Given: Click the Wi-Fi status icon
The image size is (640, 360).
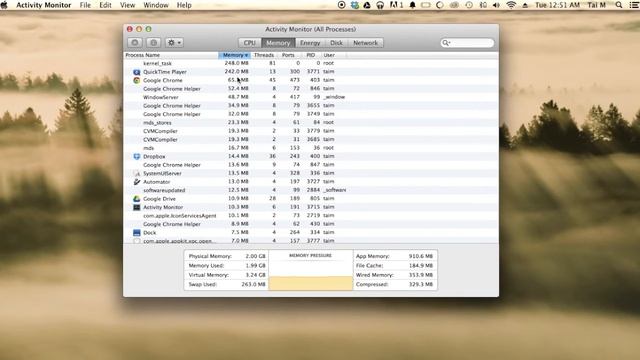Looking at the screenshot, I should point(511,5).
